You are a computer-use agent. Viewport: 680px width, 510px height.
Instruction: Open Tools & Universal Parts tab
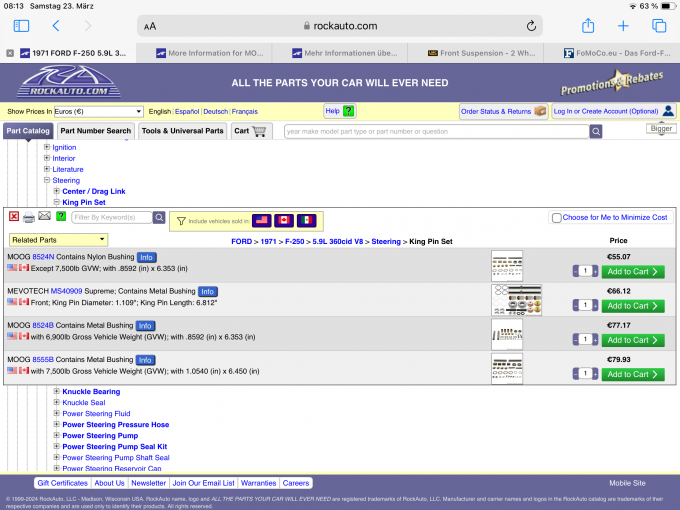(x=183, y=131)
